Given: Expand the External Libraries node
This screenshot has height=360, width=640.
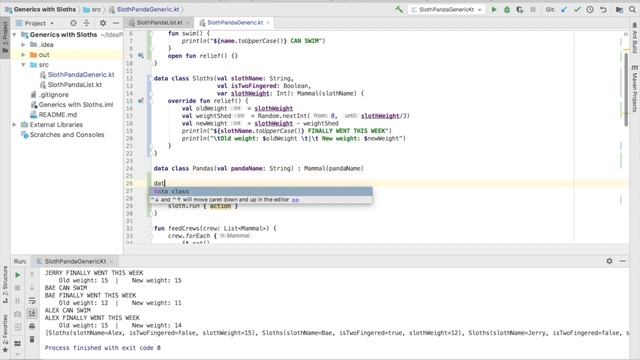Looking at the screenshot, I should 15,124.
